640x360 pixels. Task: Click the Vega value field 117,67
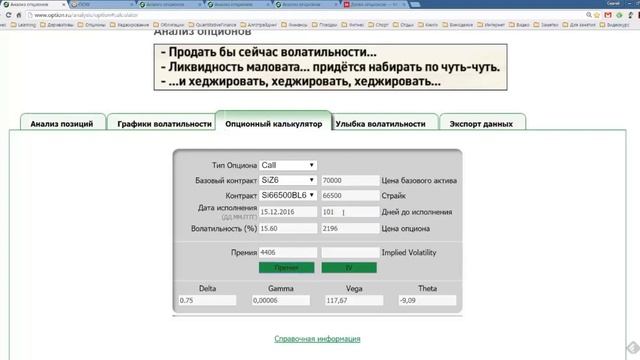[354, 300]
